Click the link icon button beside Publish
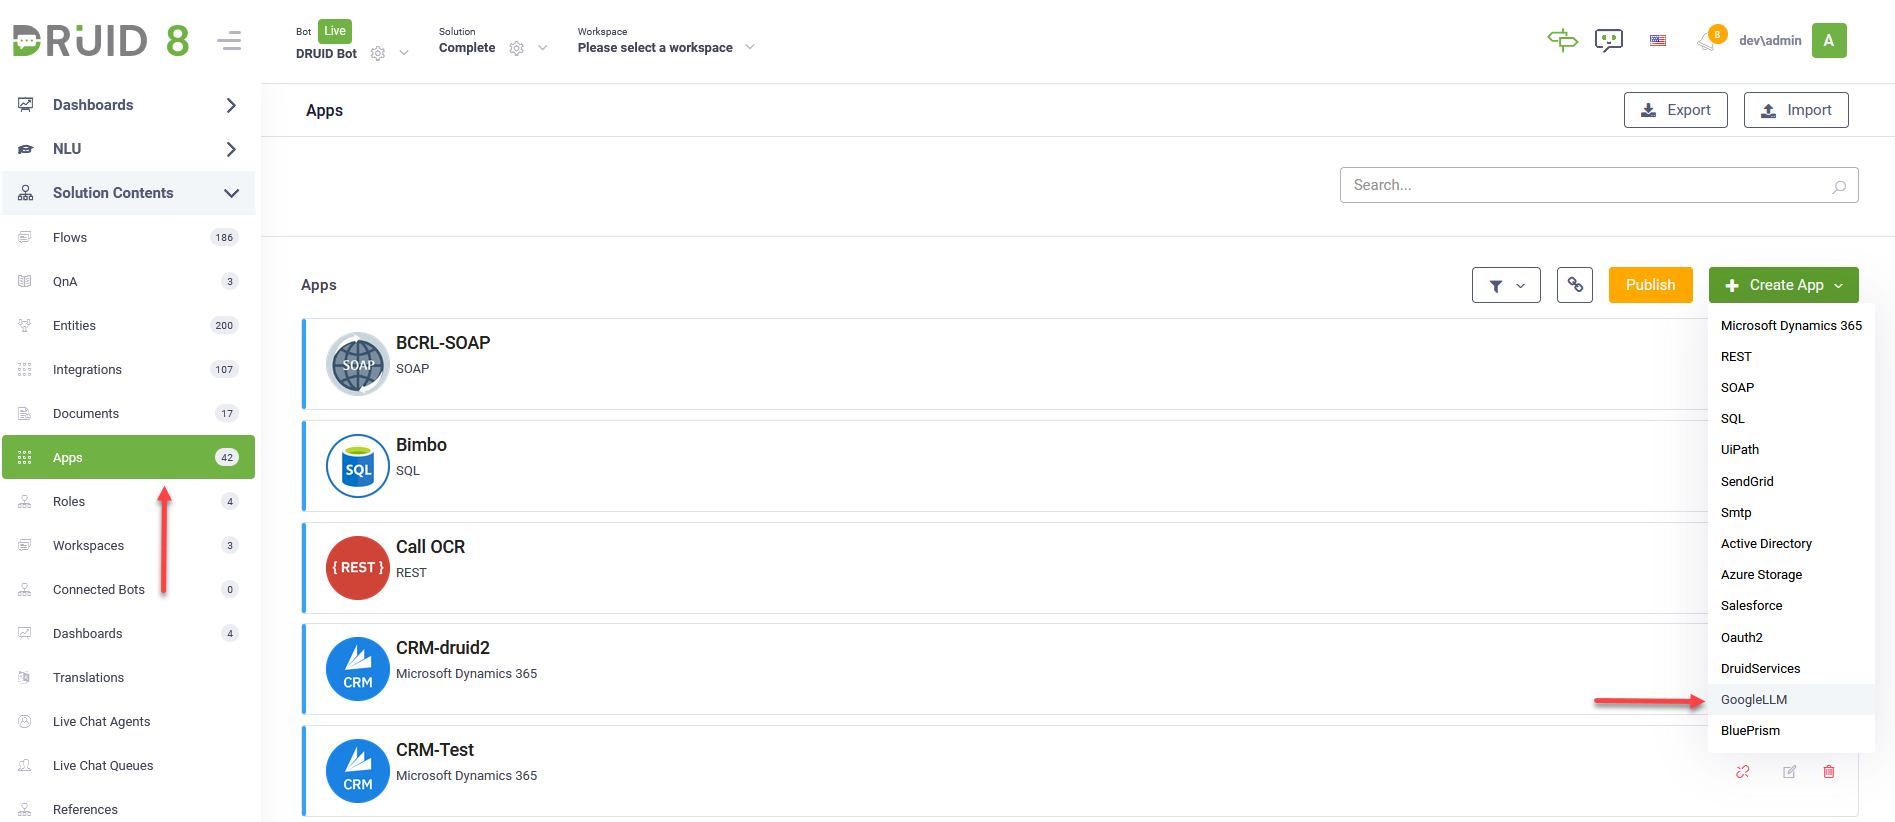This screenshot has height=822, width=1895. click(1575, 285)
